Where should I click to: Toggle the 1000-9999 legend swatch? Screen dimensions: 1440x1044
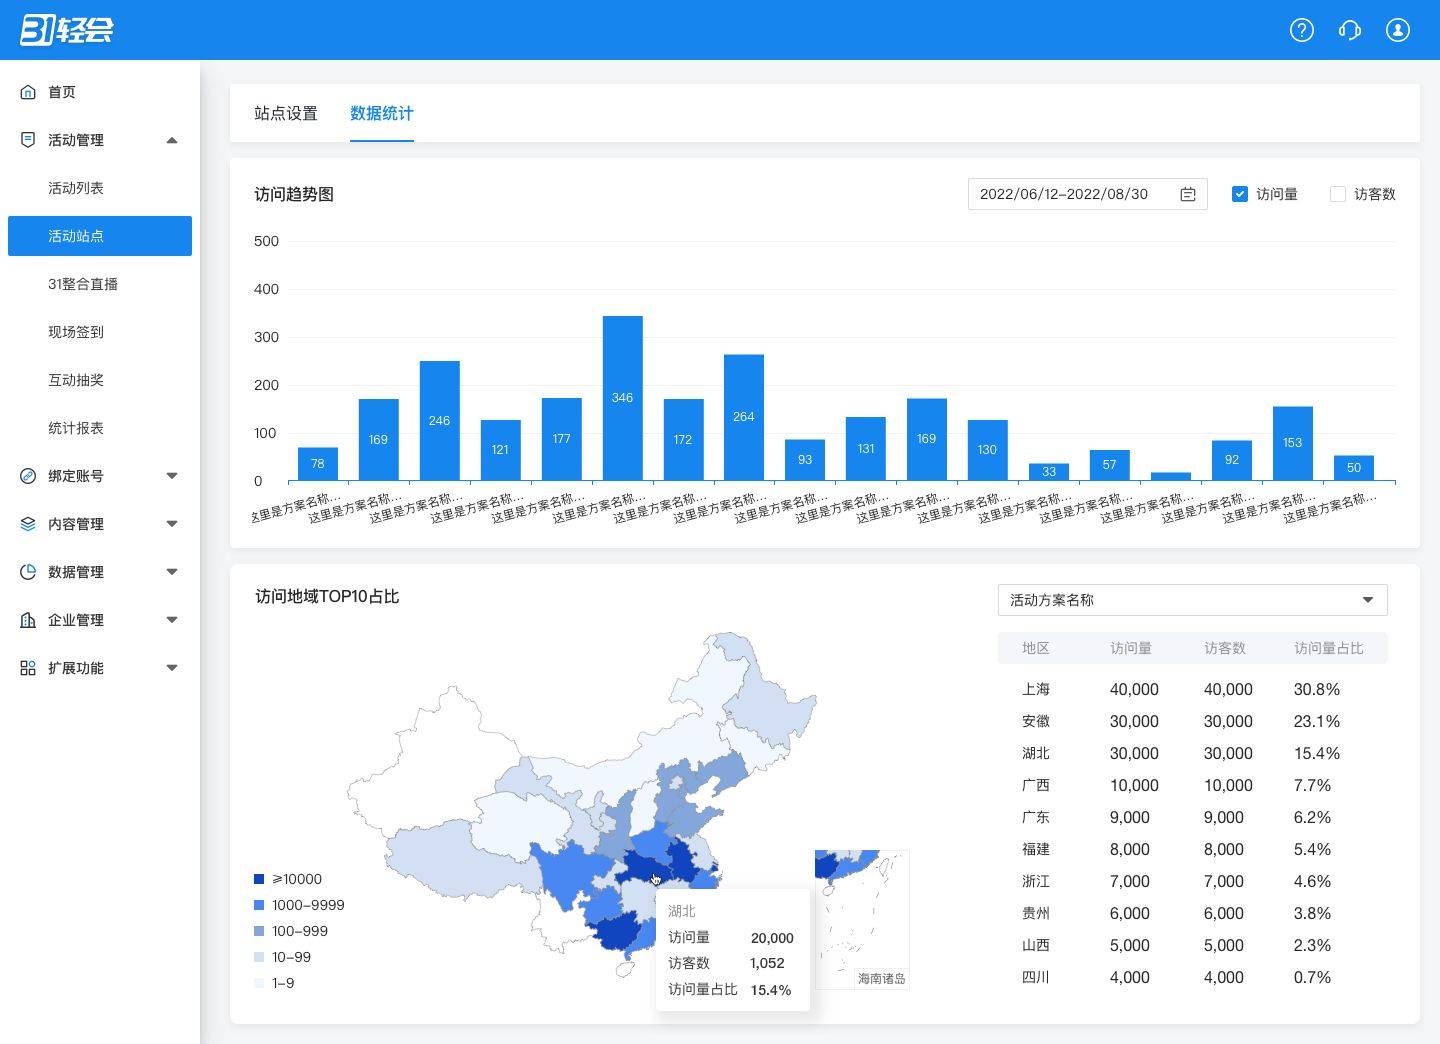point(259,905)
